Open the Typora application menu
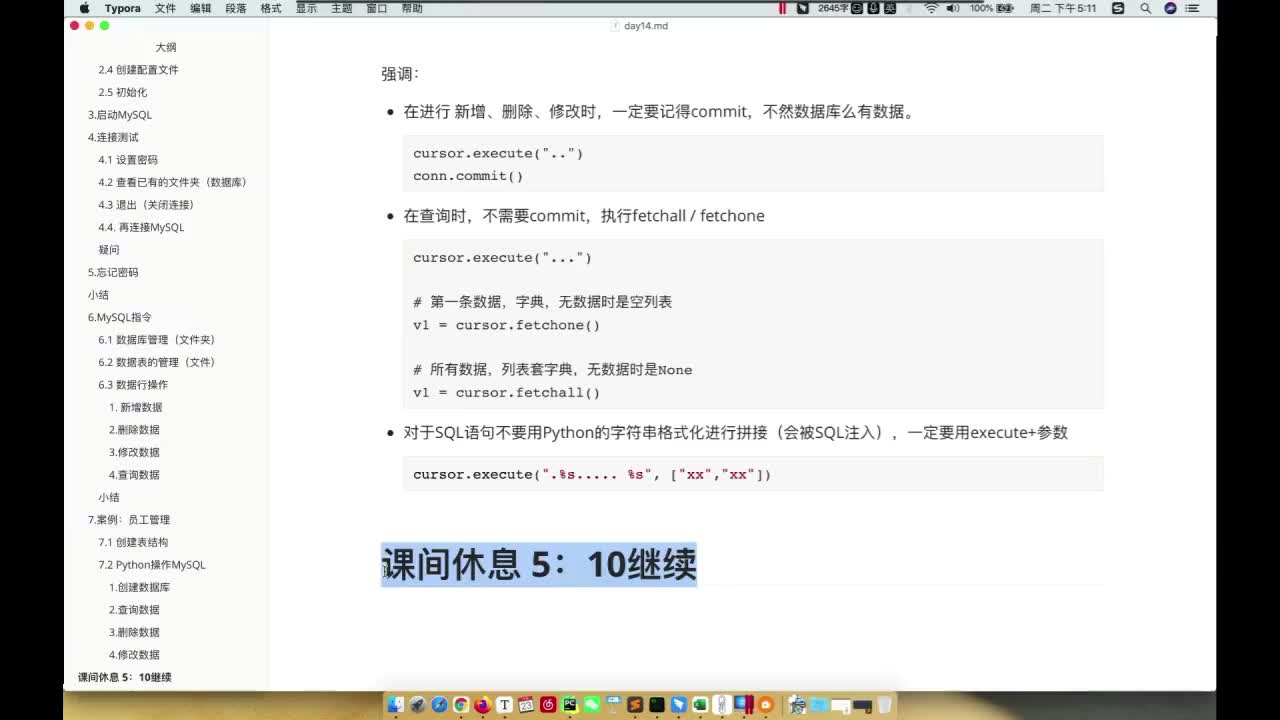The image size is (1280, 720). pyautogui.click(x=123, y=8)
